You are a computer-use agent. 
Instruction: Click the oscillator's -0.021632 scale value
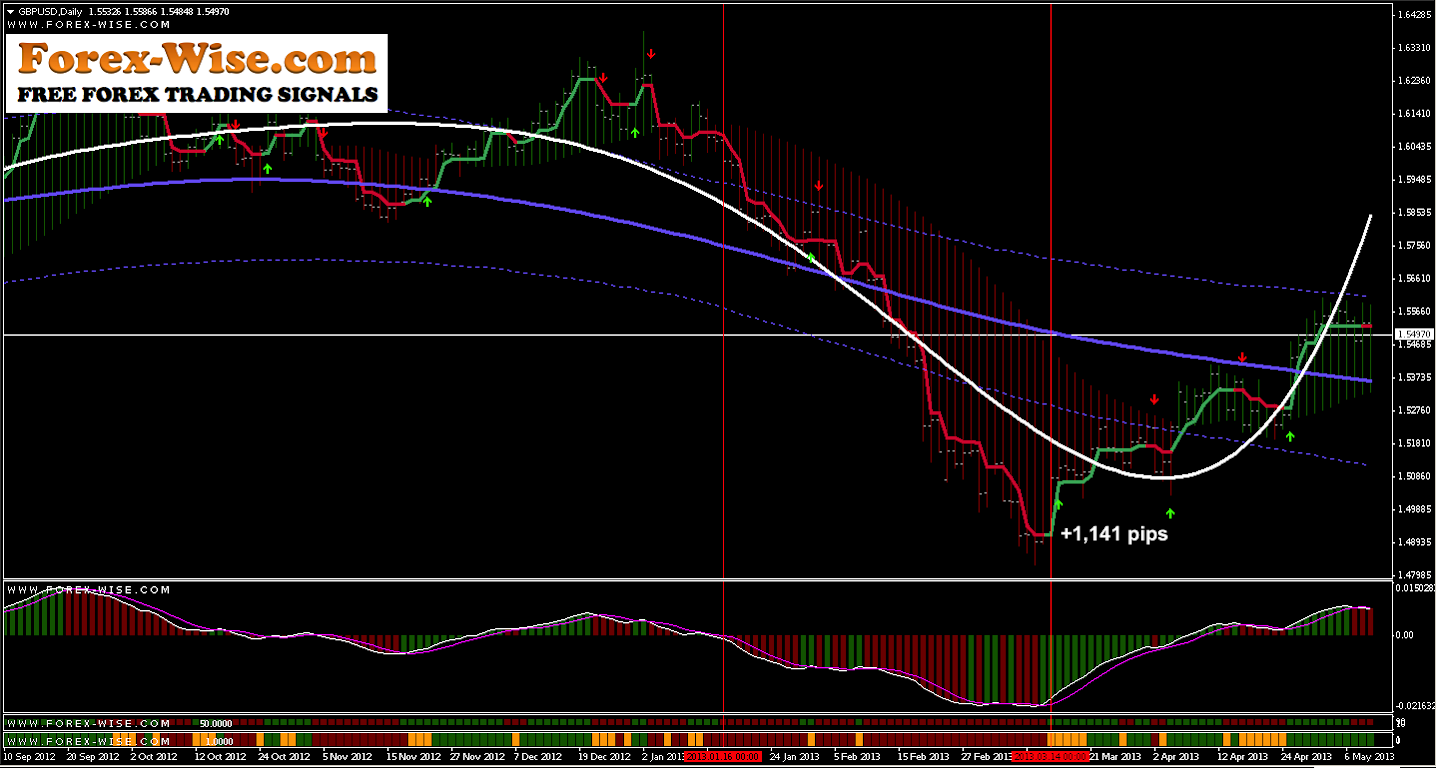click(x=1416, y=706)
